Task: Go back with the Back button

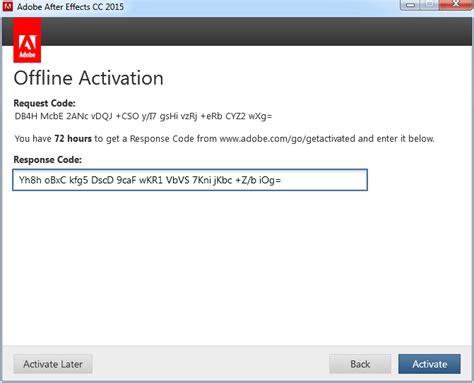Action: [360, 364]
